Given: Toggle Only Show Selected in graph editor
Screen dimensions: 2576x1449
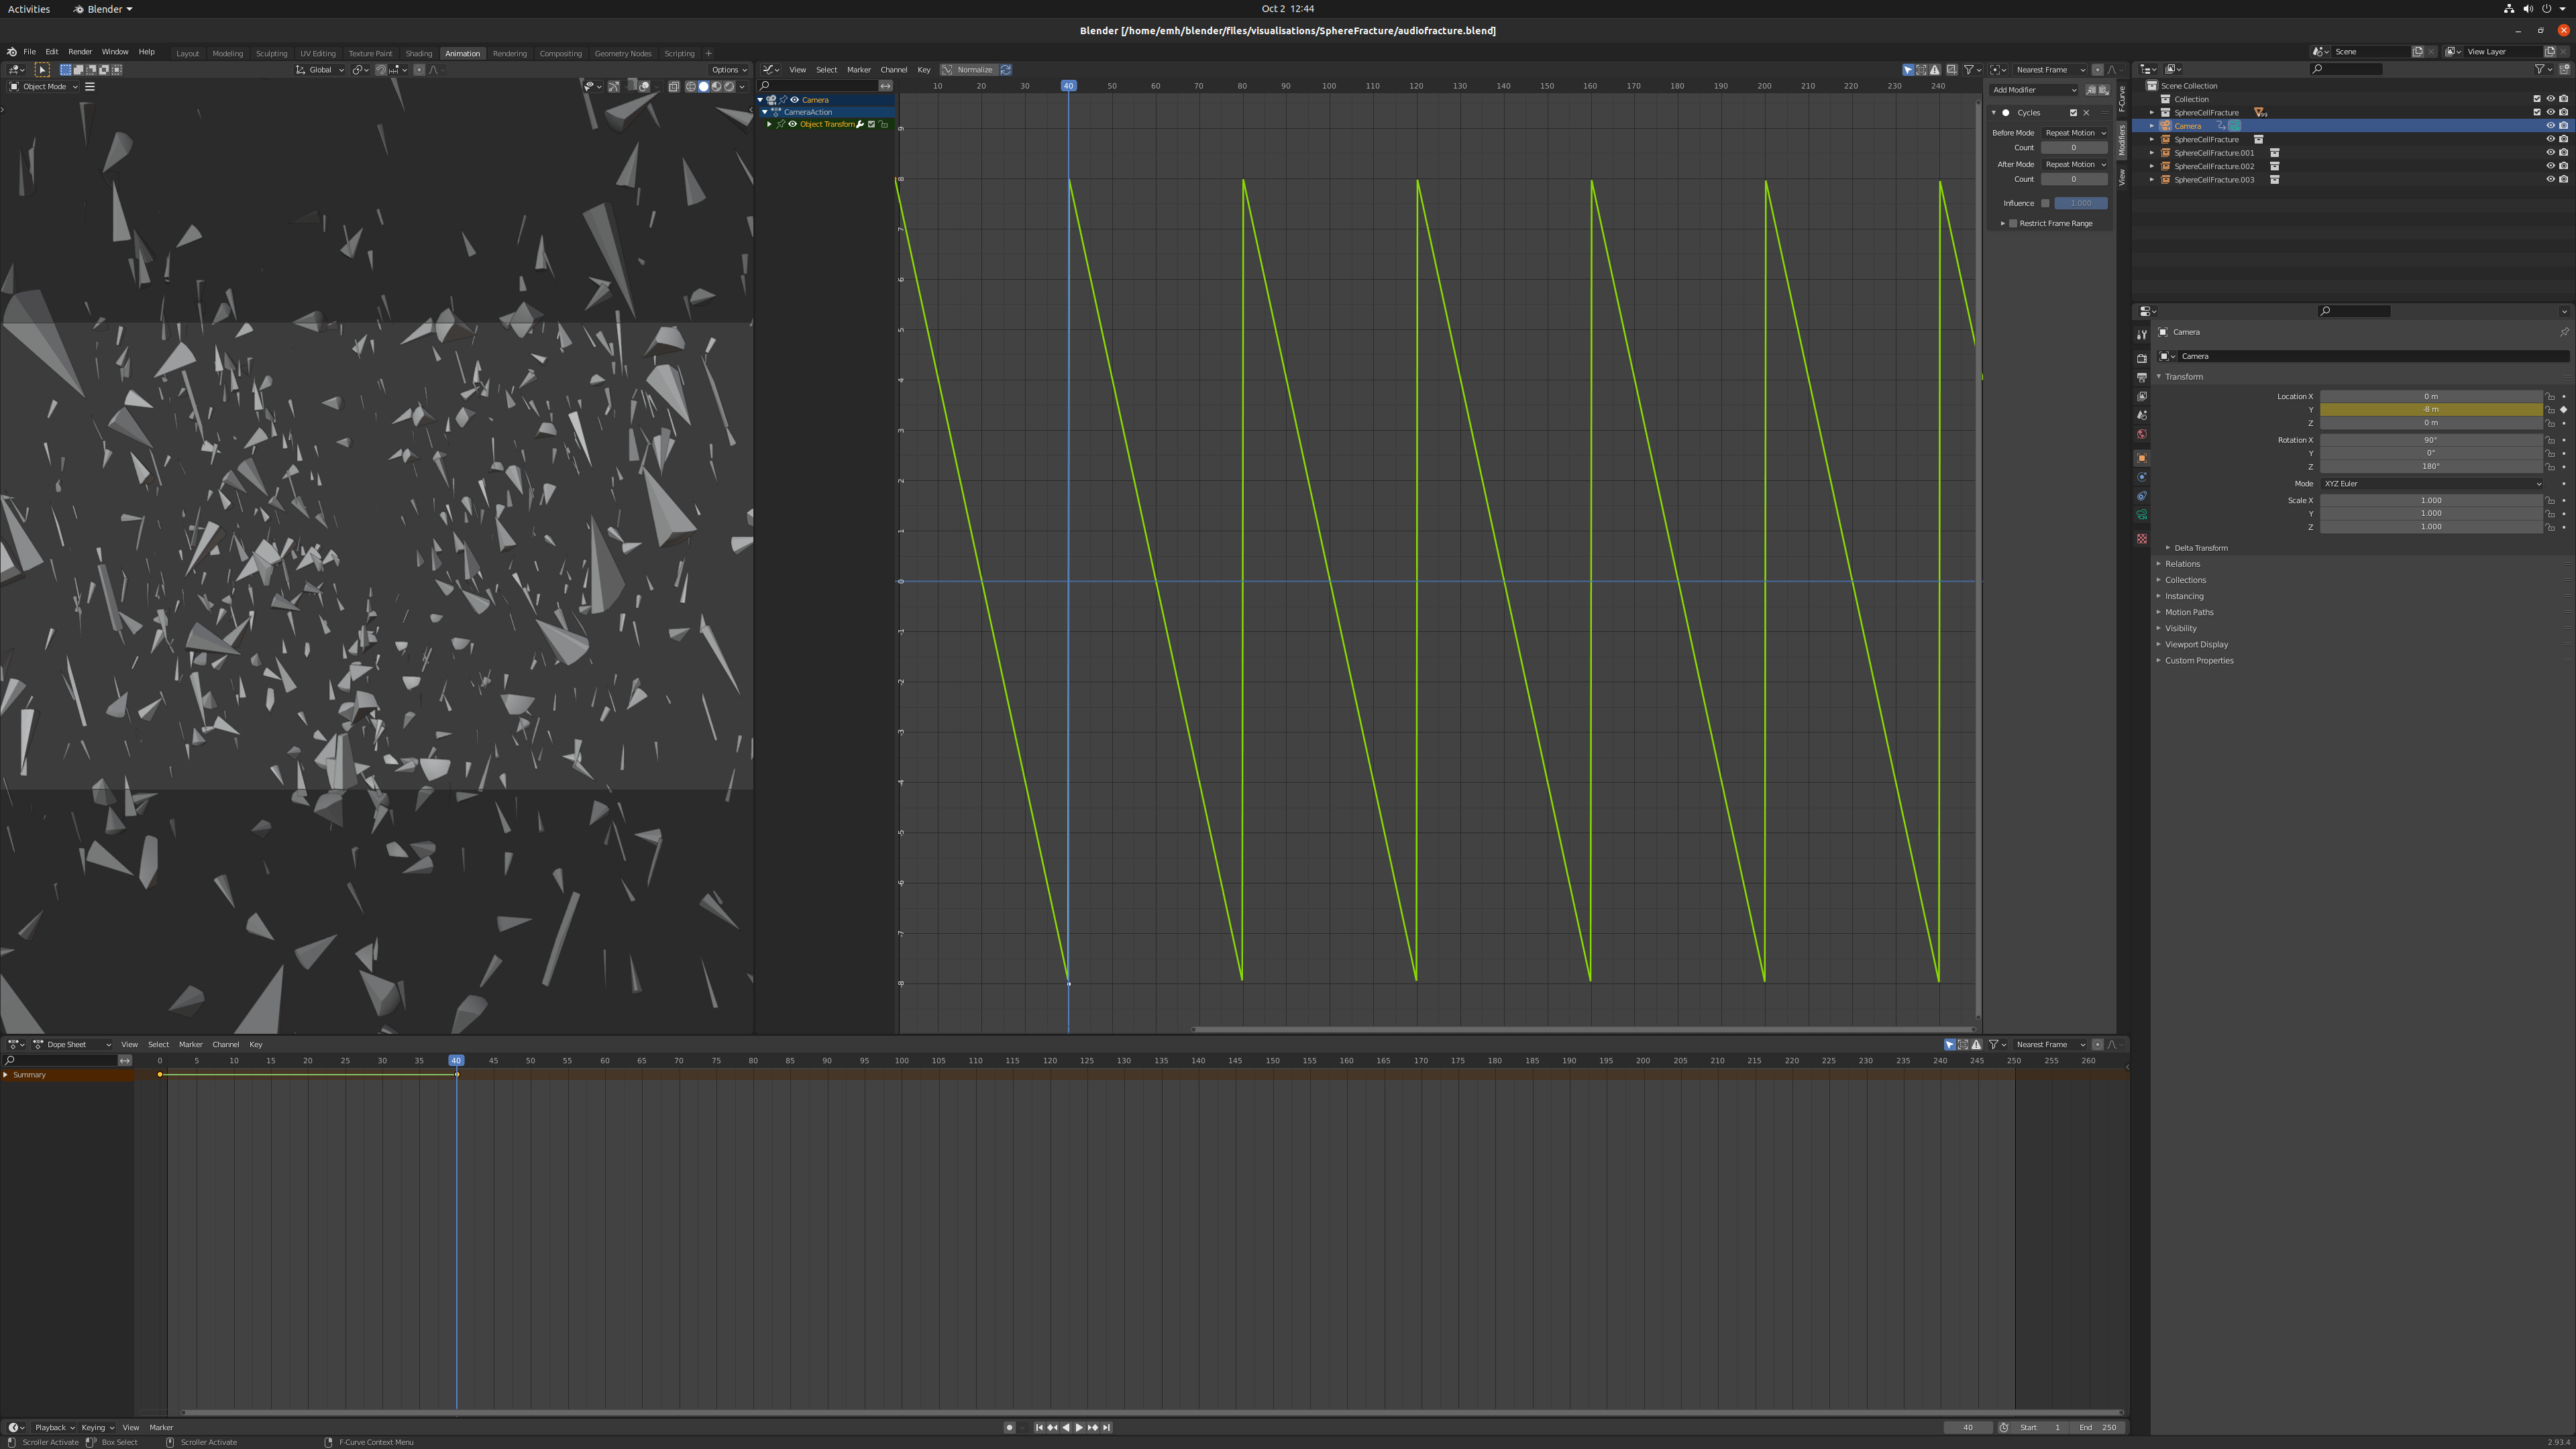Looking at the screenshot, I should 1908,70.
